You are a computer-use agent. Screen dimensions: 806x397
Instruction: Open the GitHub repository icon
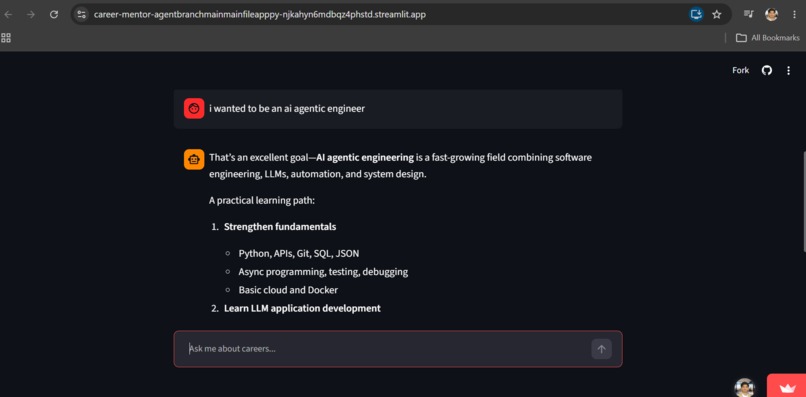[766, 70]
